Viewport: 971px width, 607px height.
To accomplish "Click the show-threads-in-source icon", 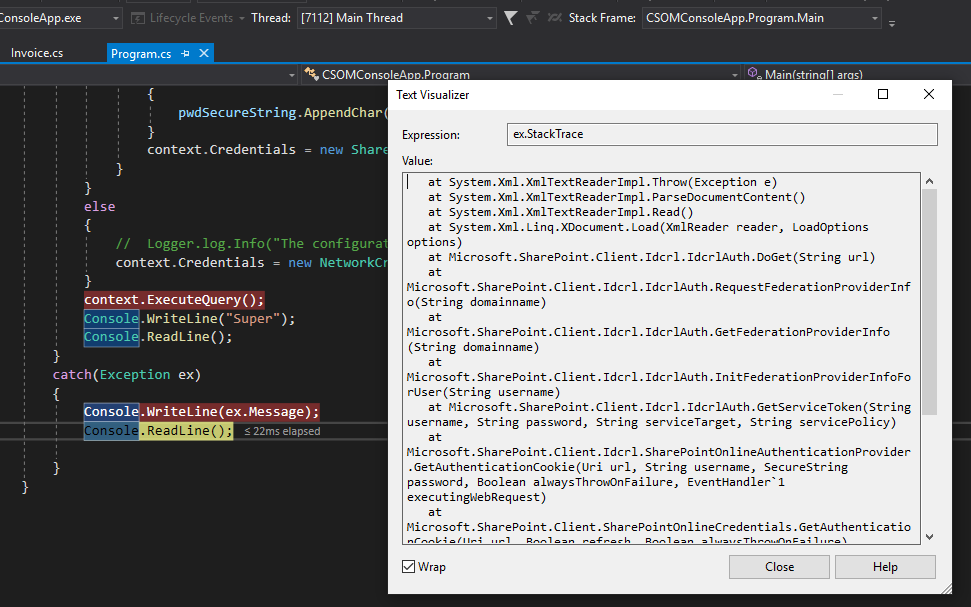I will tap(554, 17).
